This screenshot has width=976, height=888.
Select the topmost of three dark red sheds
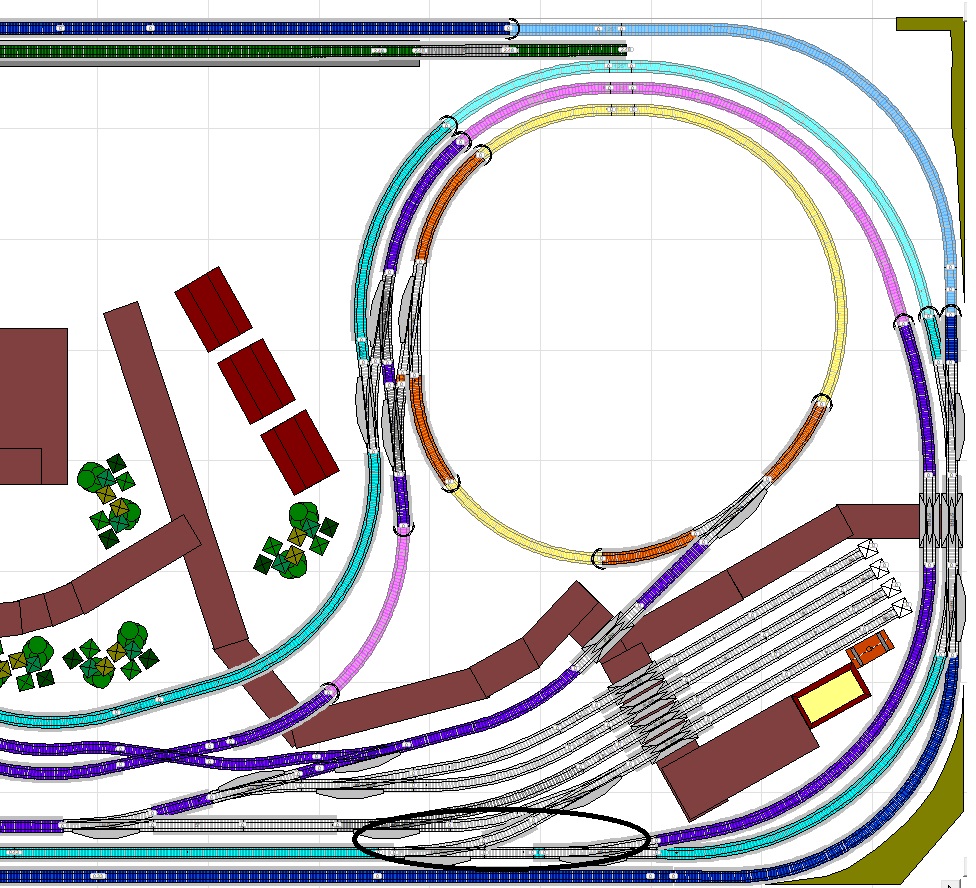click(214, 308)
